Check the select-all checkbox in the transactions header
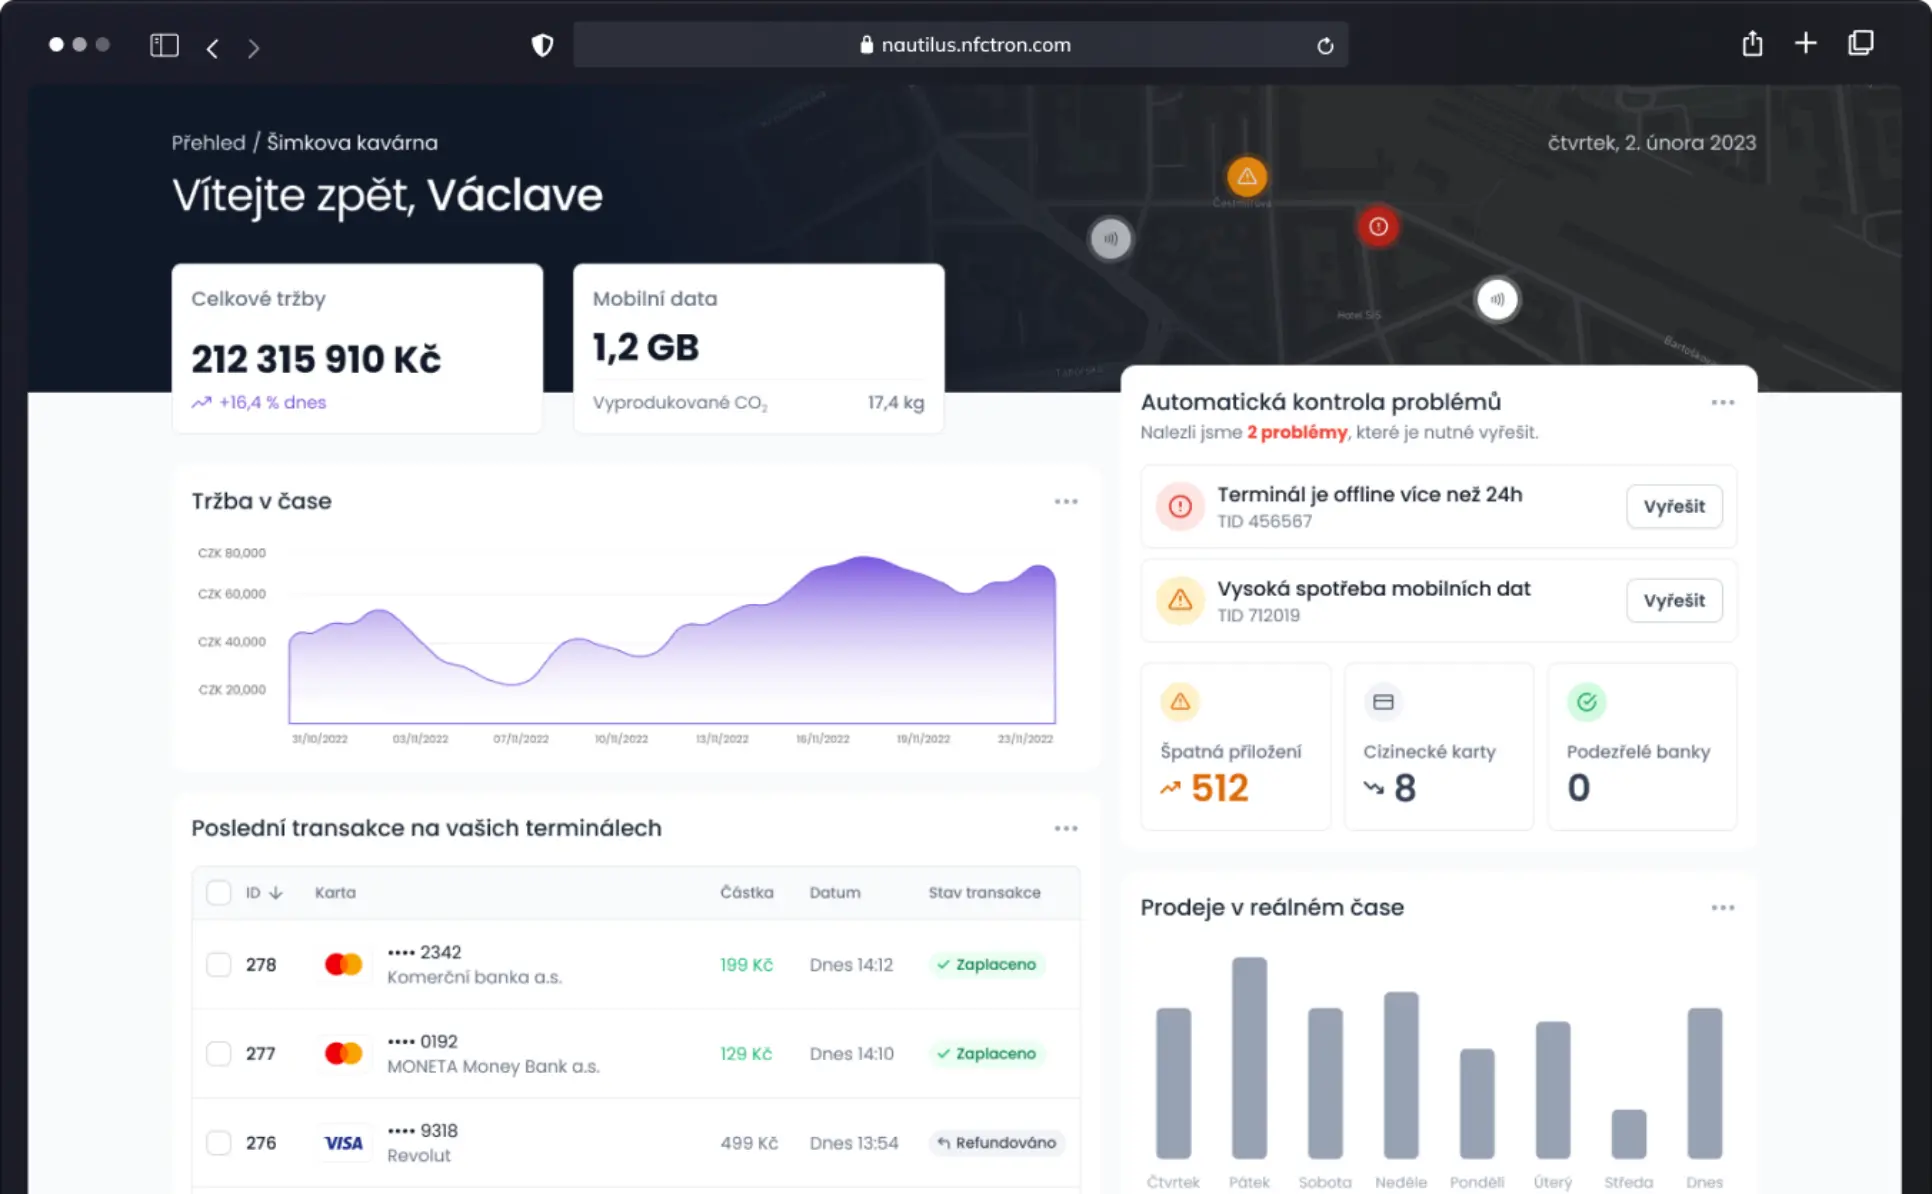This screenshot has width=1932, height=1194. 218,892
